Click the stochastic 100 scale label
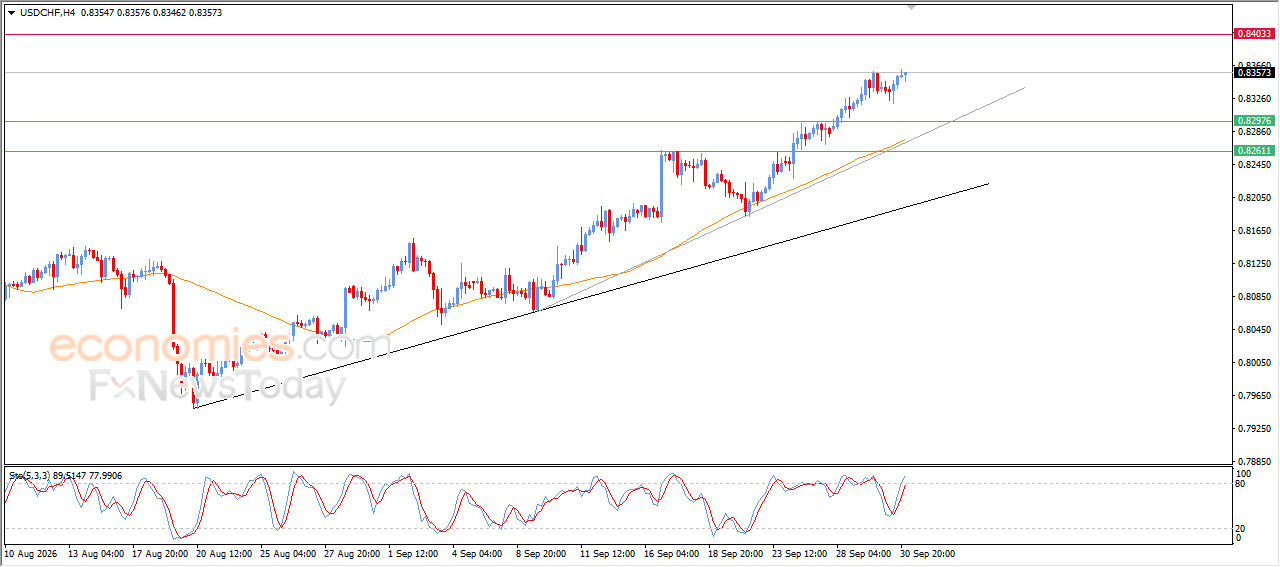 point(1244,473)
